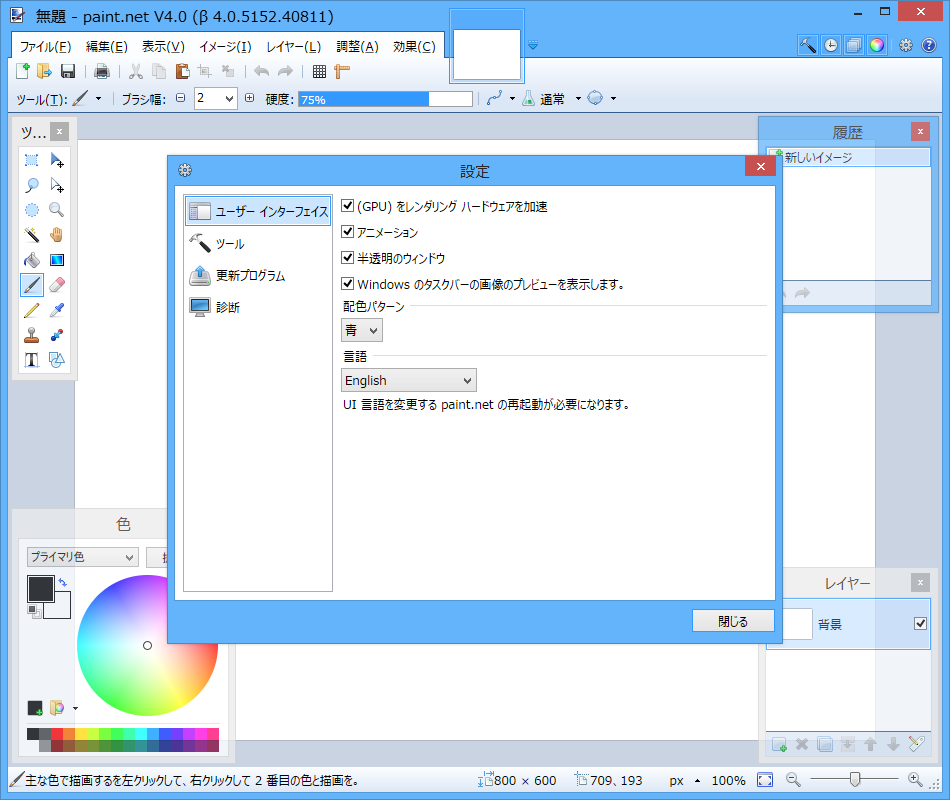Screen dimensions: 950x800
Task: Select the Clone Stamp tool
Action: pyautogui.click(x=31, y=334)
